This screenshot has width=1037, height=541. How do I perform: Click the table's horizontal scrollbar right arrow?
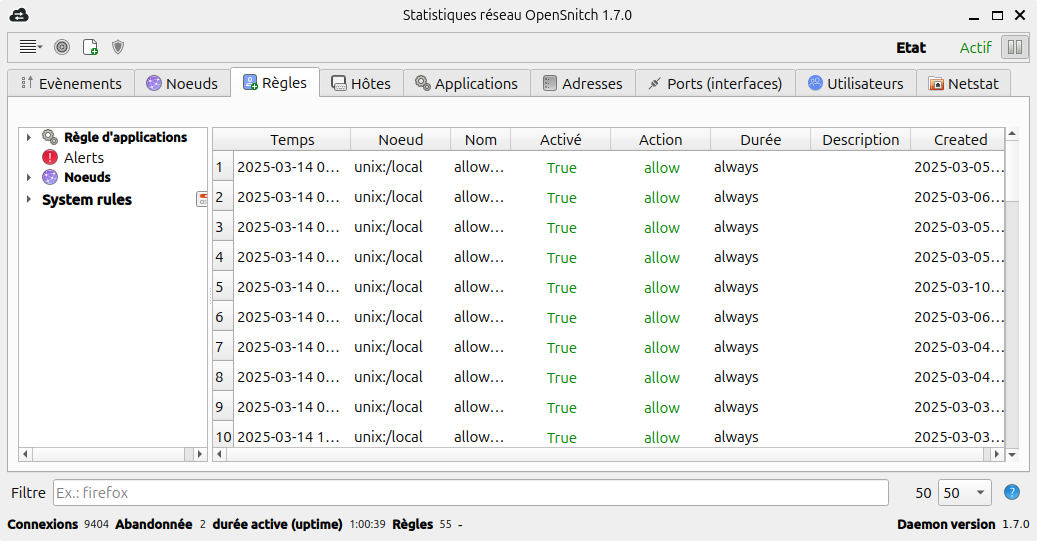coord(997,454)
